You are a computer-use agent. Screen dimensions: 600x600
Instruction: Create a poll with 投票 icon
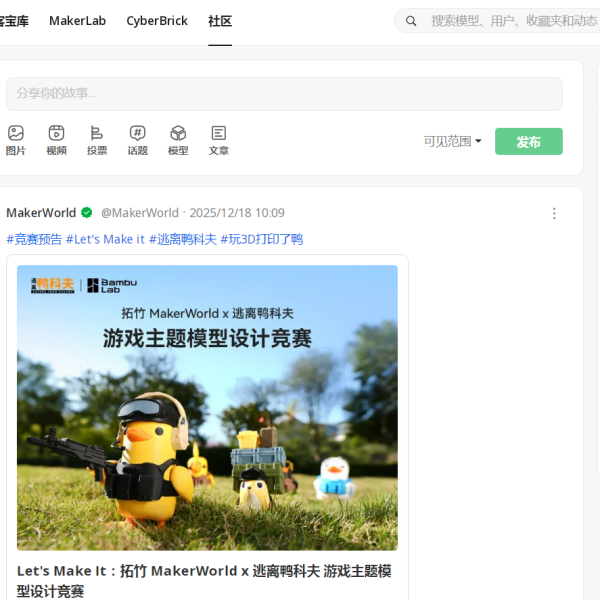97,140
